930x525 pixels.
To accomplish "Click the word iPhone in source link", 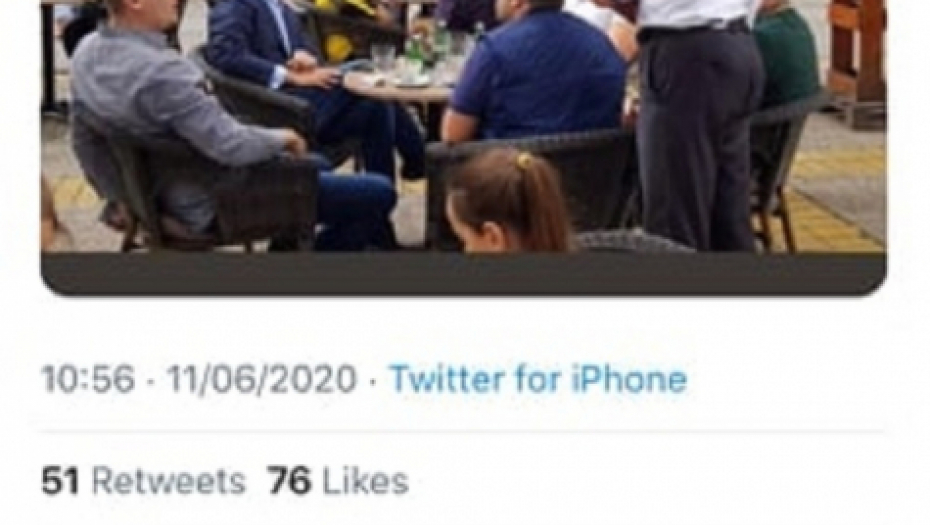I will pos(629,378).
